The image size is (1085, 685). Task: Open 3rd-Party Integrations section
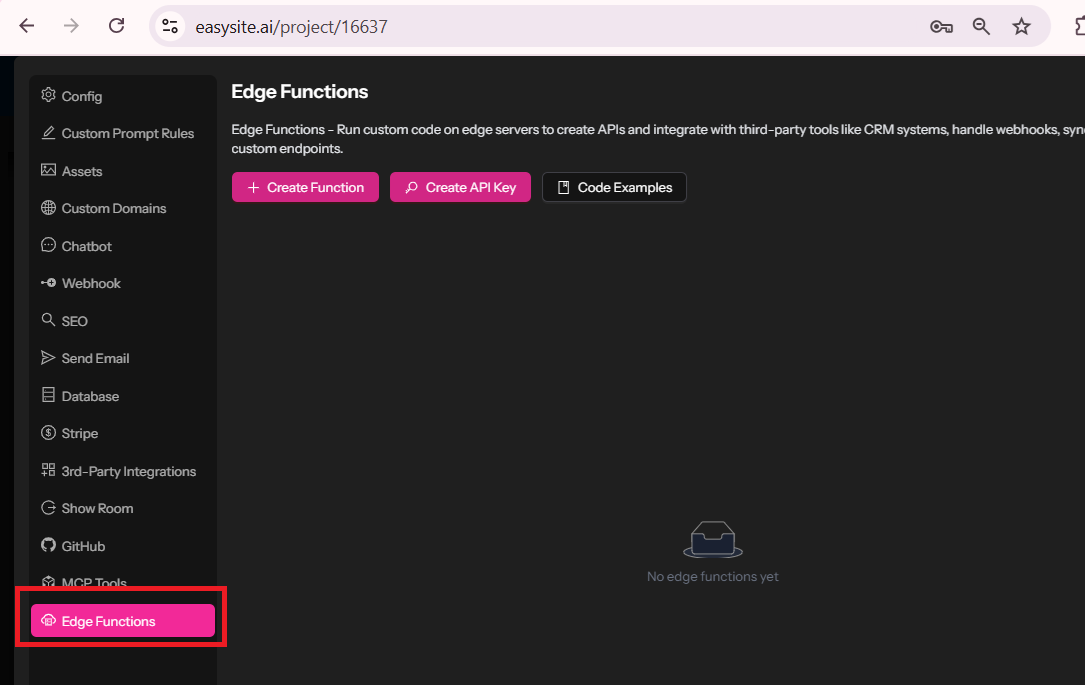[x=128, y=471]
